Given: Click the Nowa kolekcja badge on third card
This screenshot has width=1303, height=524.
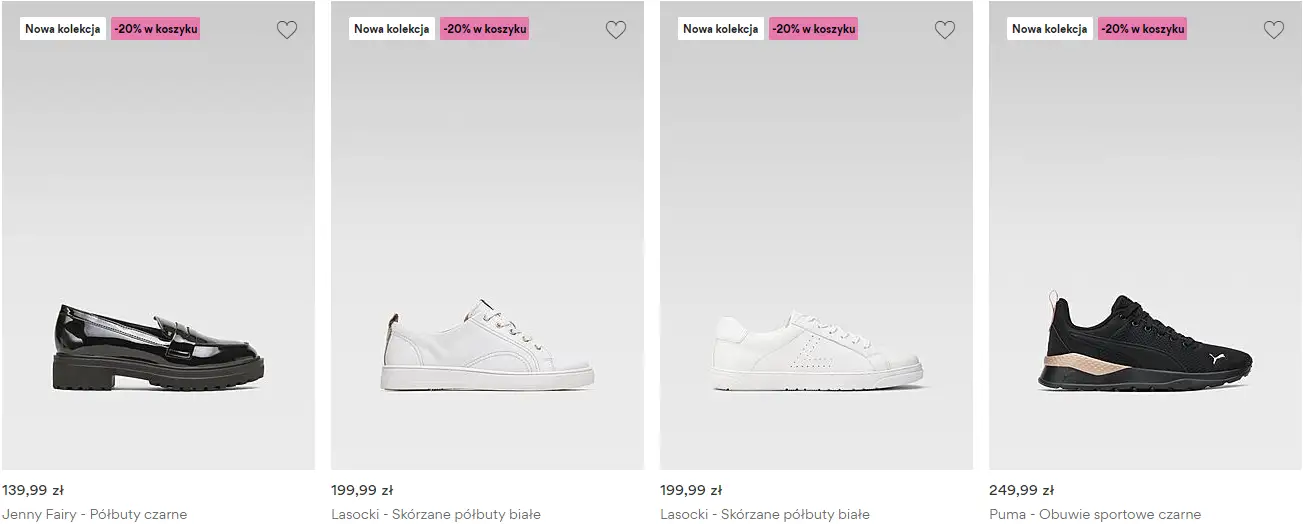Looking at the screenshot, I should point(721,29).
